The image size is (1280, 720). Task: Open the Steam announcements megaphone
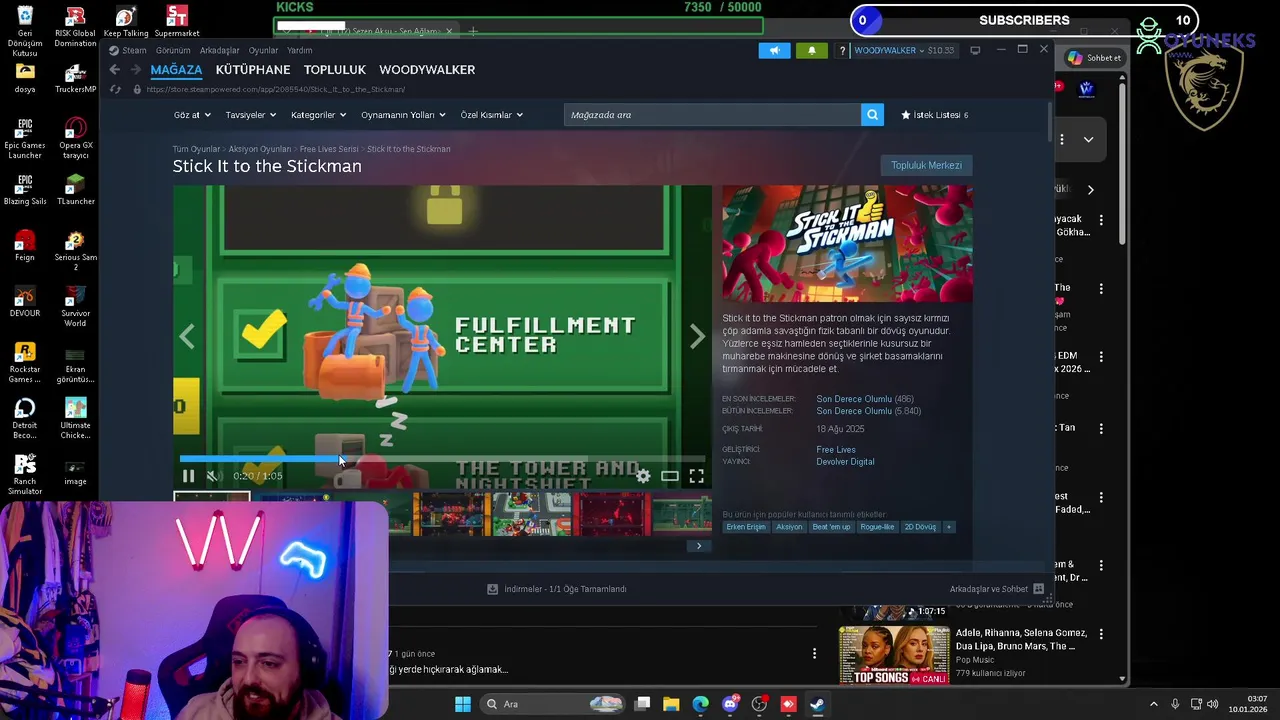[x=774, y=50]
